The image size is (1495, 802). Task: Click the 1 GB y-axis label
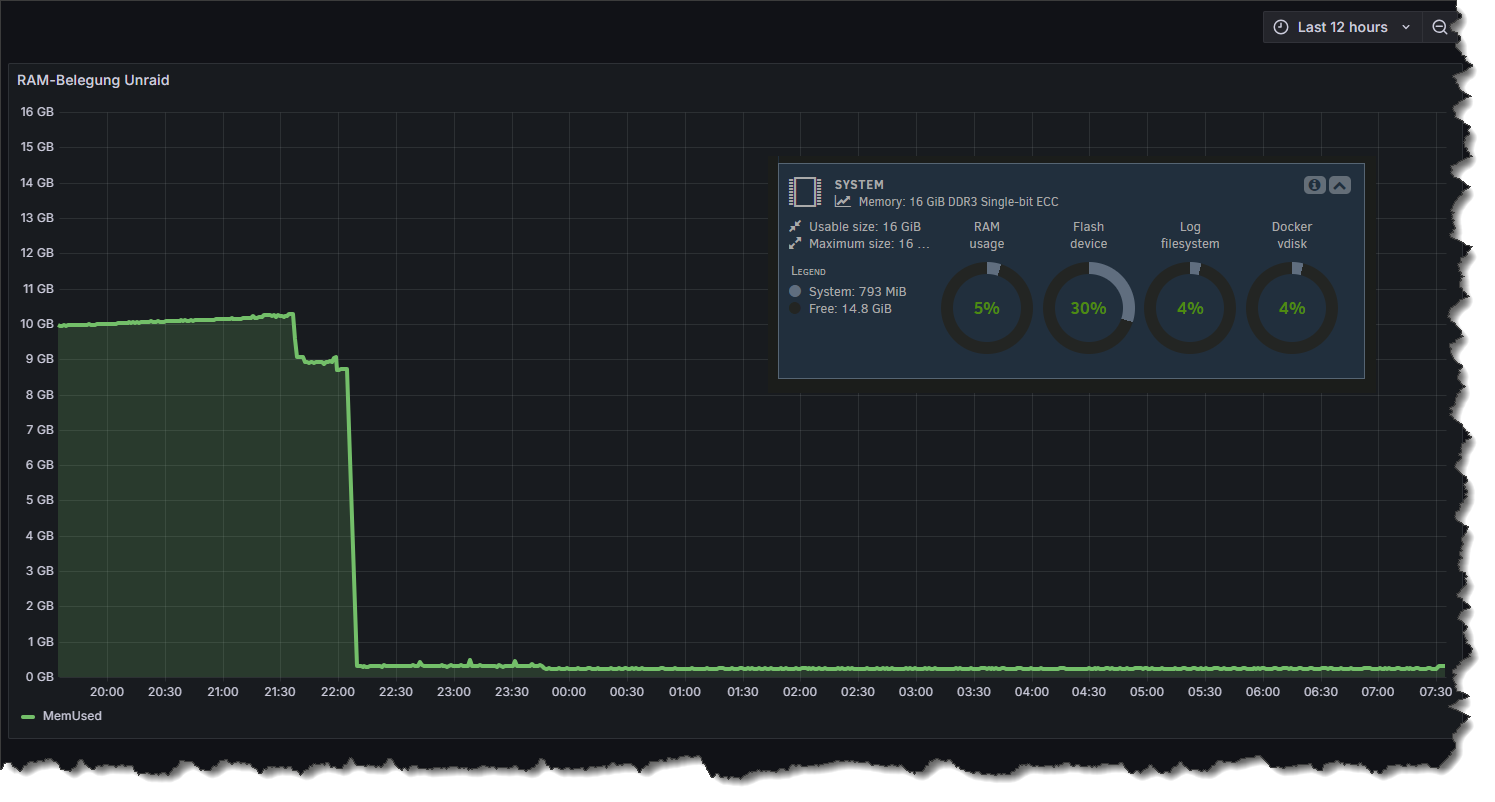point(40,642)
